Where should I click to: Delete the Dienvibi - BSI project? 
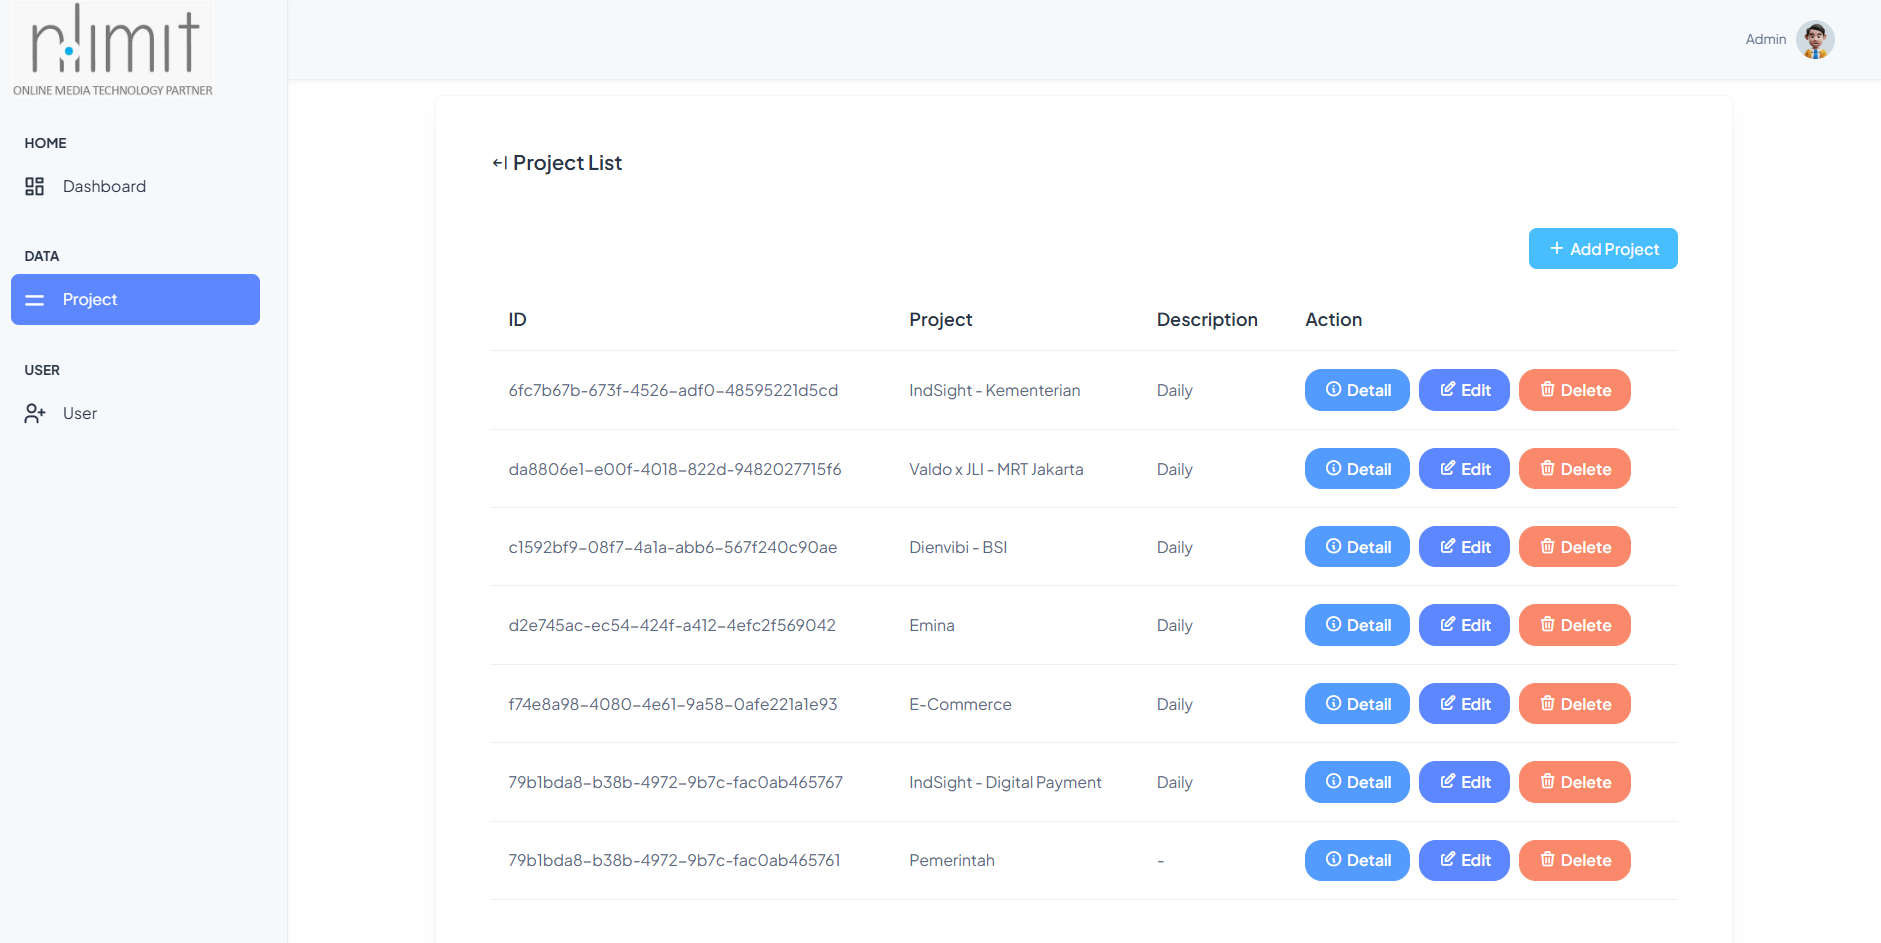tap(1574, 547)
